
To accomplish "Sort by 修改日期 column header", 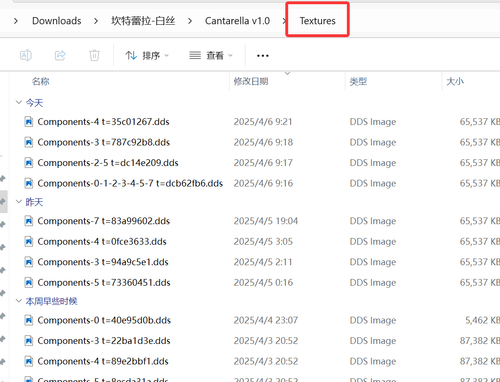I will 251,81.
